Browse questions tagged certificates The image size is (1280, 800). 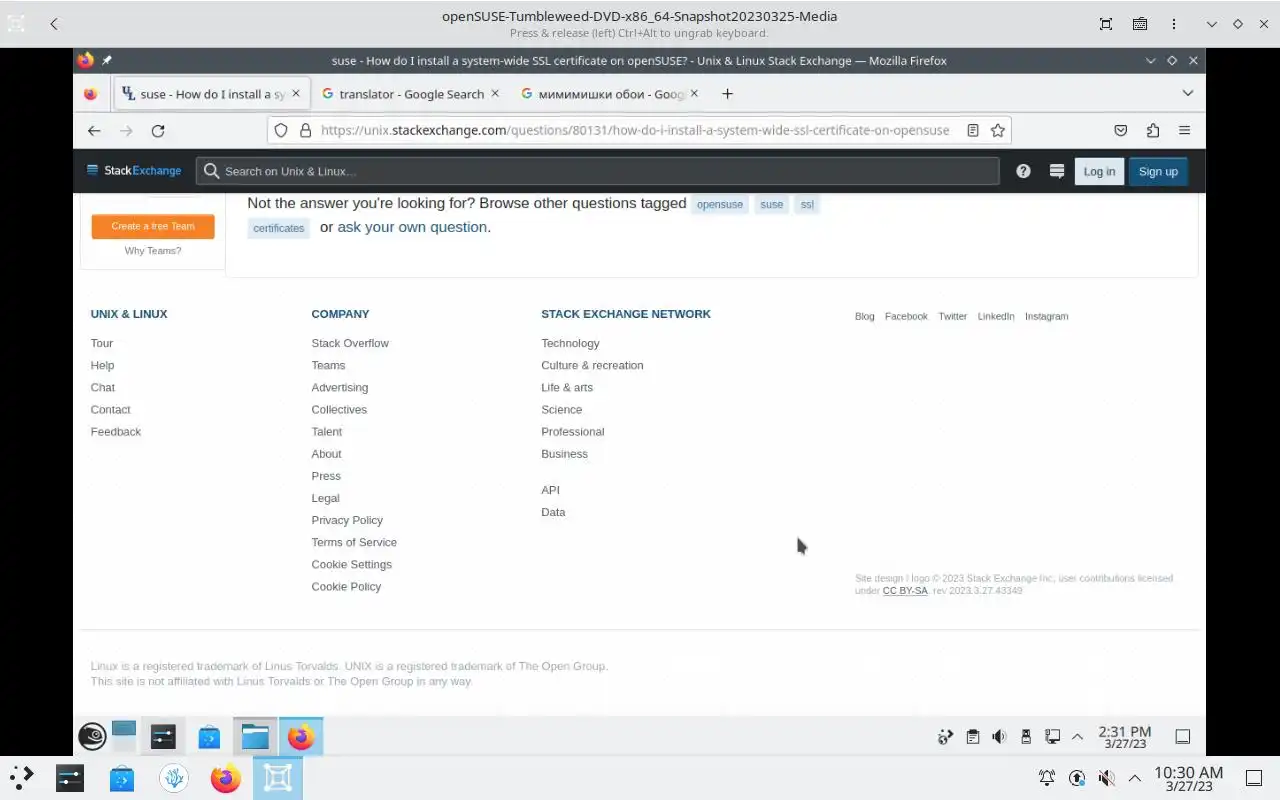[279, 228]
